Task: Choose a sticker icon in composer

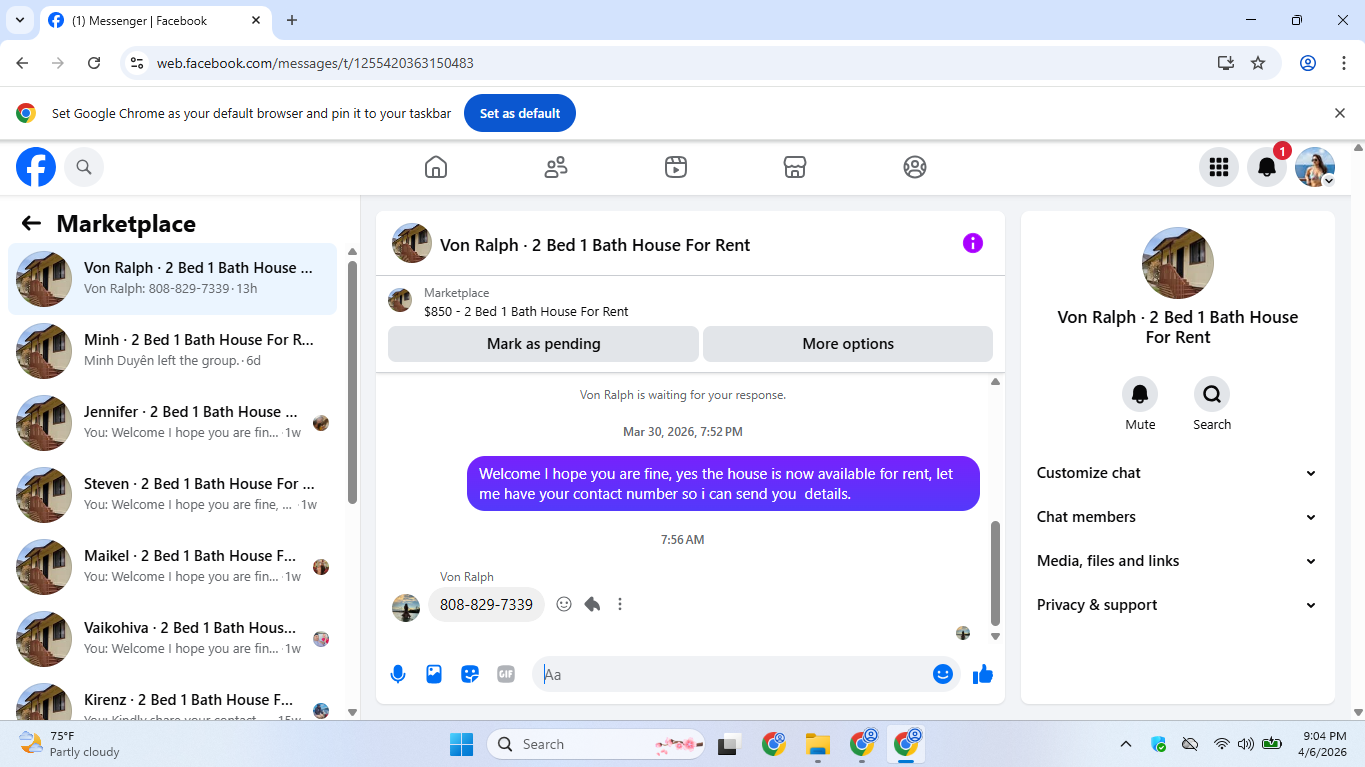Action: [470, 674]
